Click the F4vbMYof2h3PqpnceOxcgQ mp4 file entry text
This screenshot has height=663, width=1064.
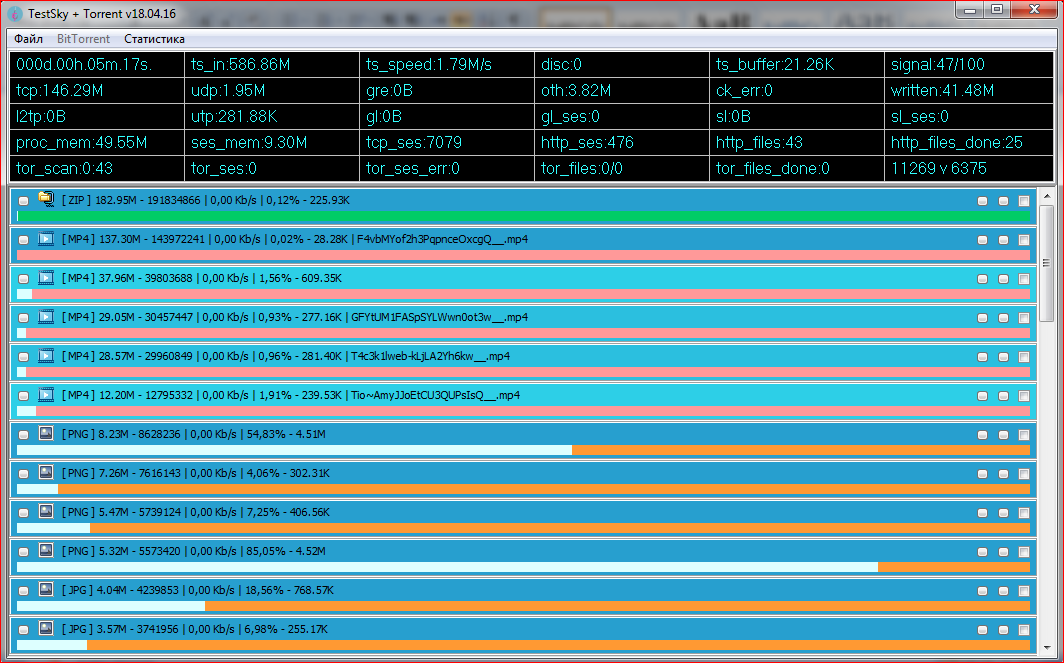[x=442, y=239]
